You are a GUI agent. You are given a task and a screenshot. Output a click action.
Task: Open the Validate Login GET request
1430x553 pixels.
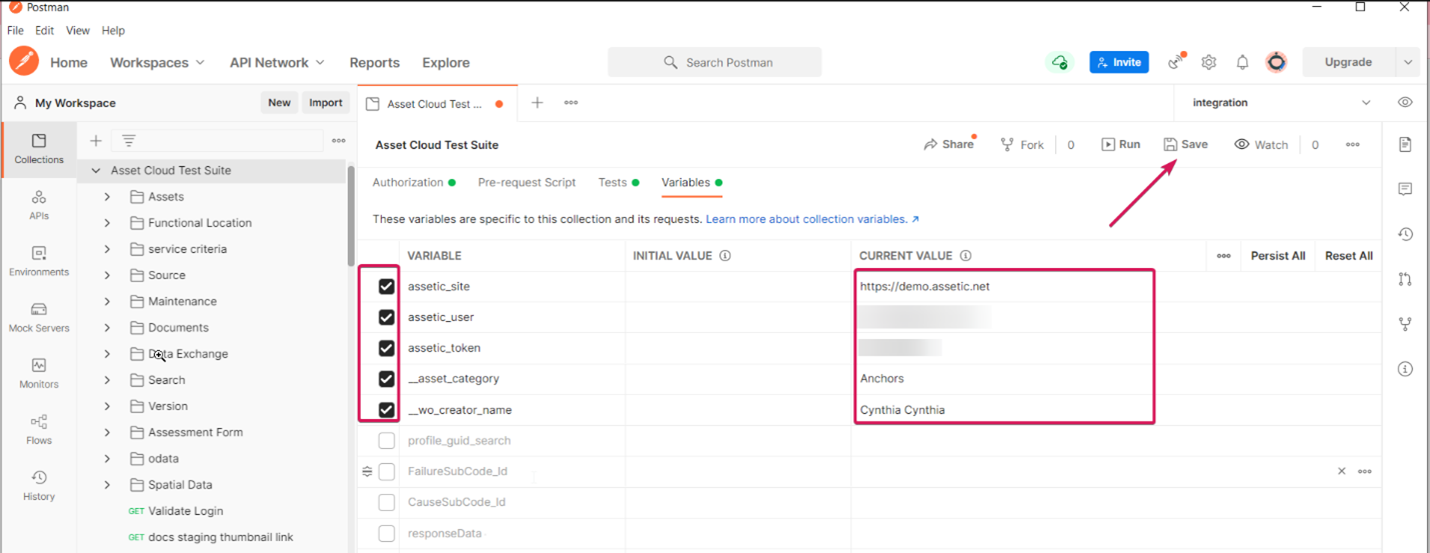[x=186, y=511]
